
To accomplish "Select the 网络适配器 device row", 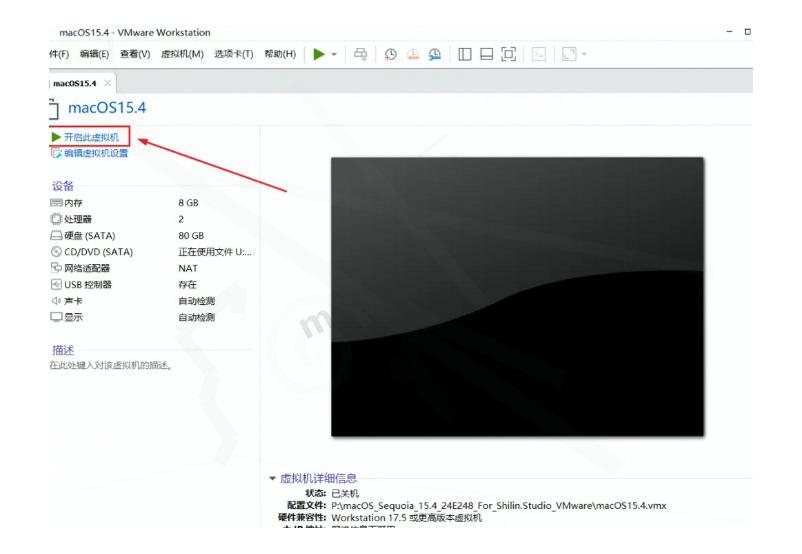I will pos(151,268).
